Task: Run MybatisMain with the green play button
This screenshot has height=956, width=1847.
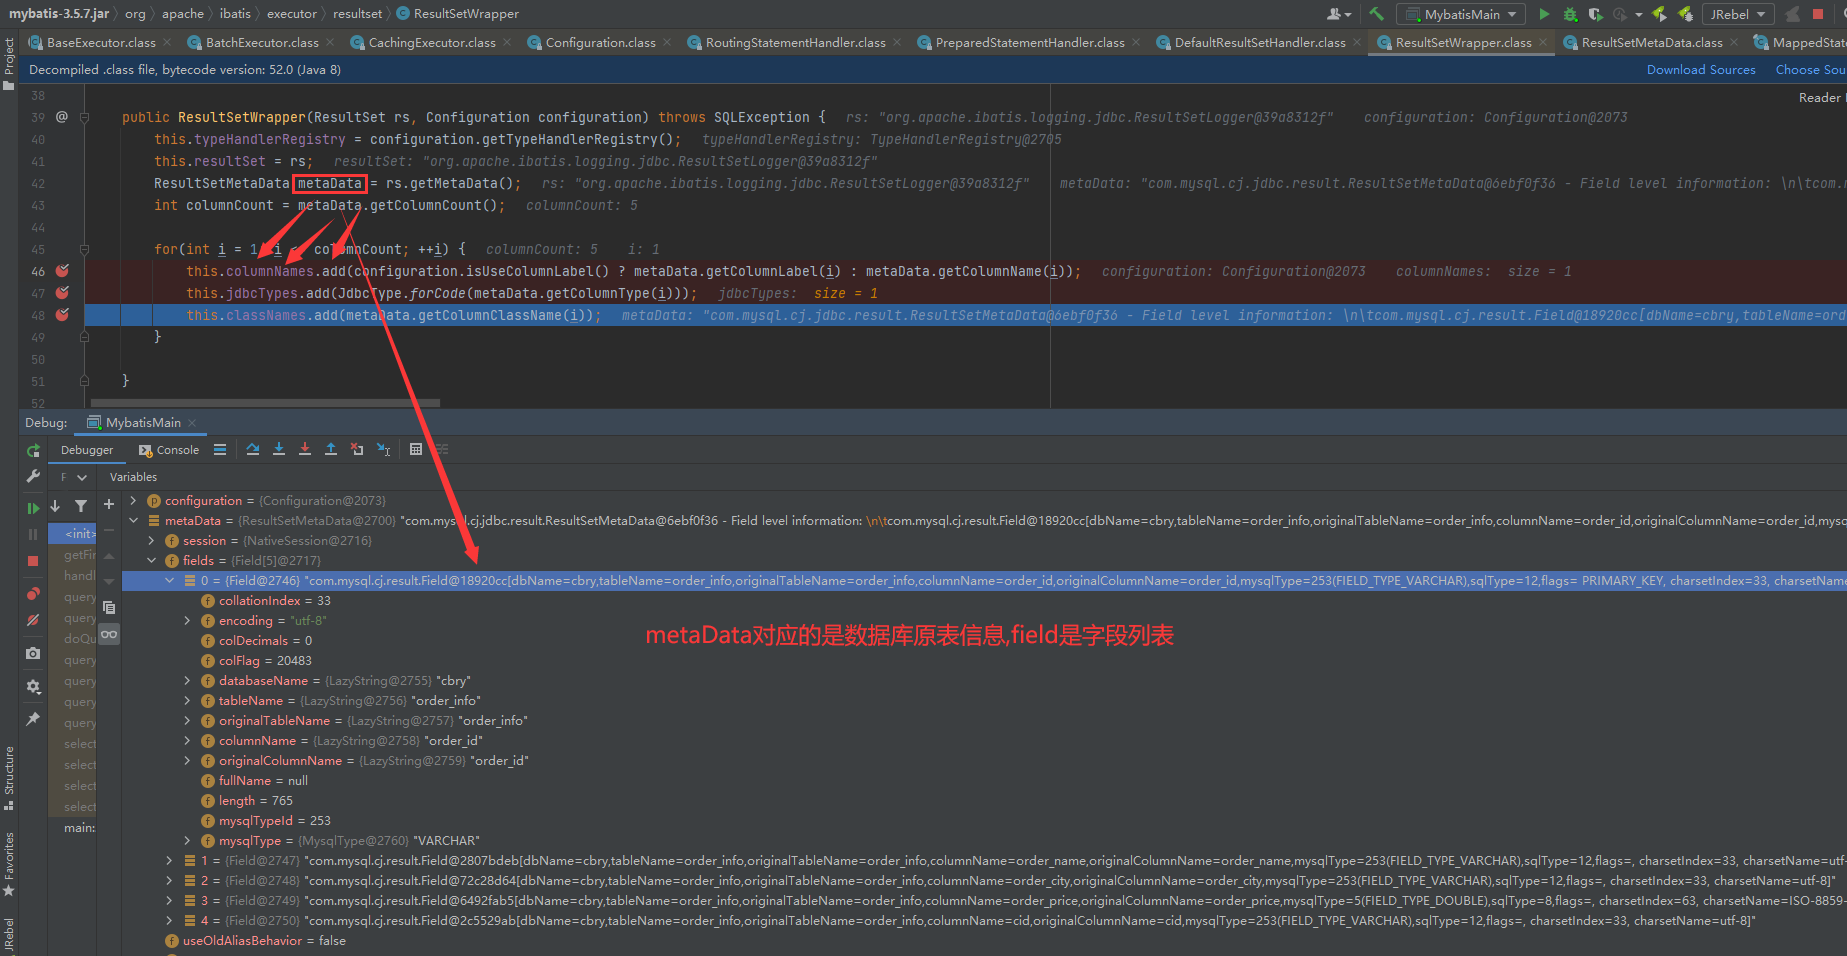Action: point(1544,14)
